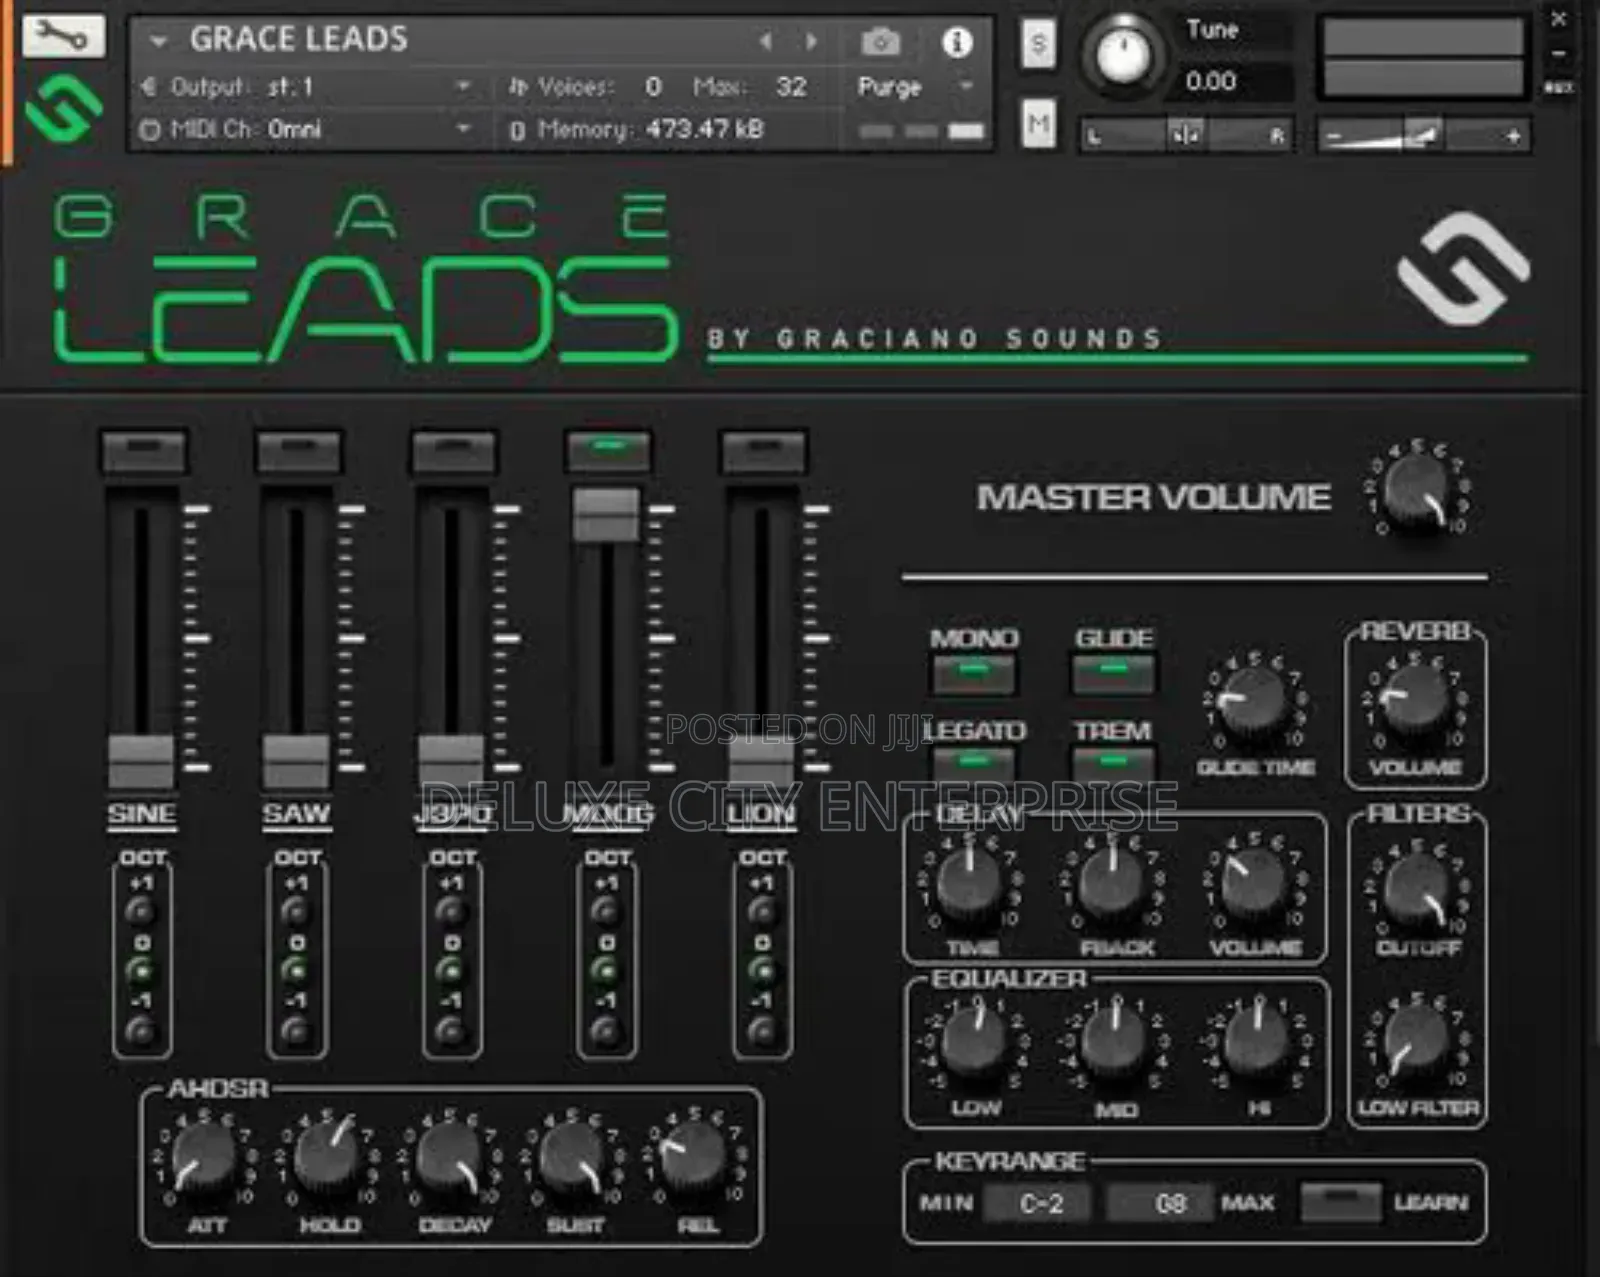Close the instrument with the X button

pyautogui.click(x=1558, y=18)
